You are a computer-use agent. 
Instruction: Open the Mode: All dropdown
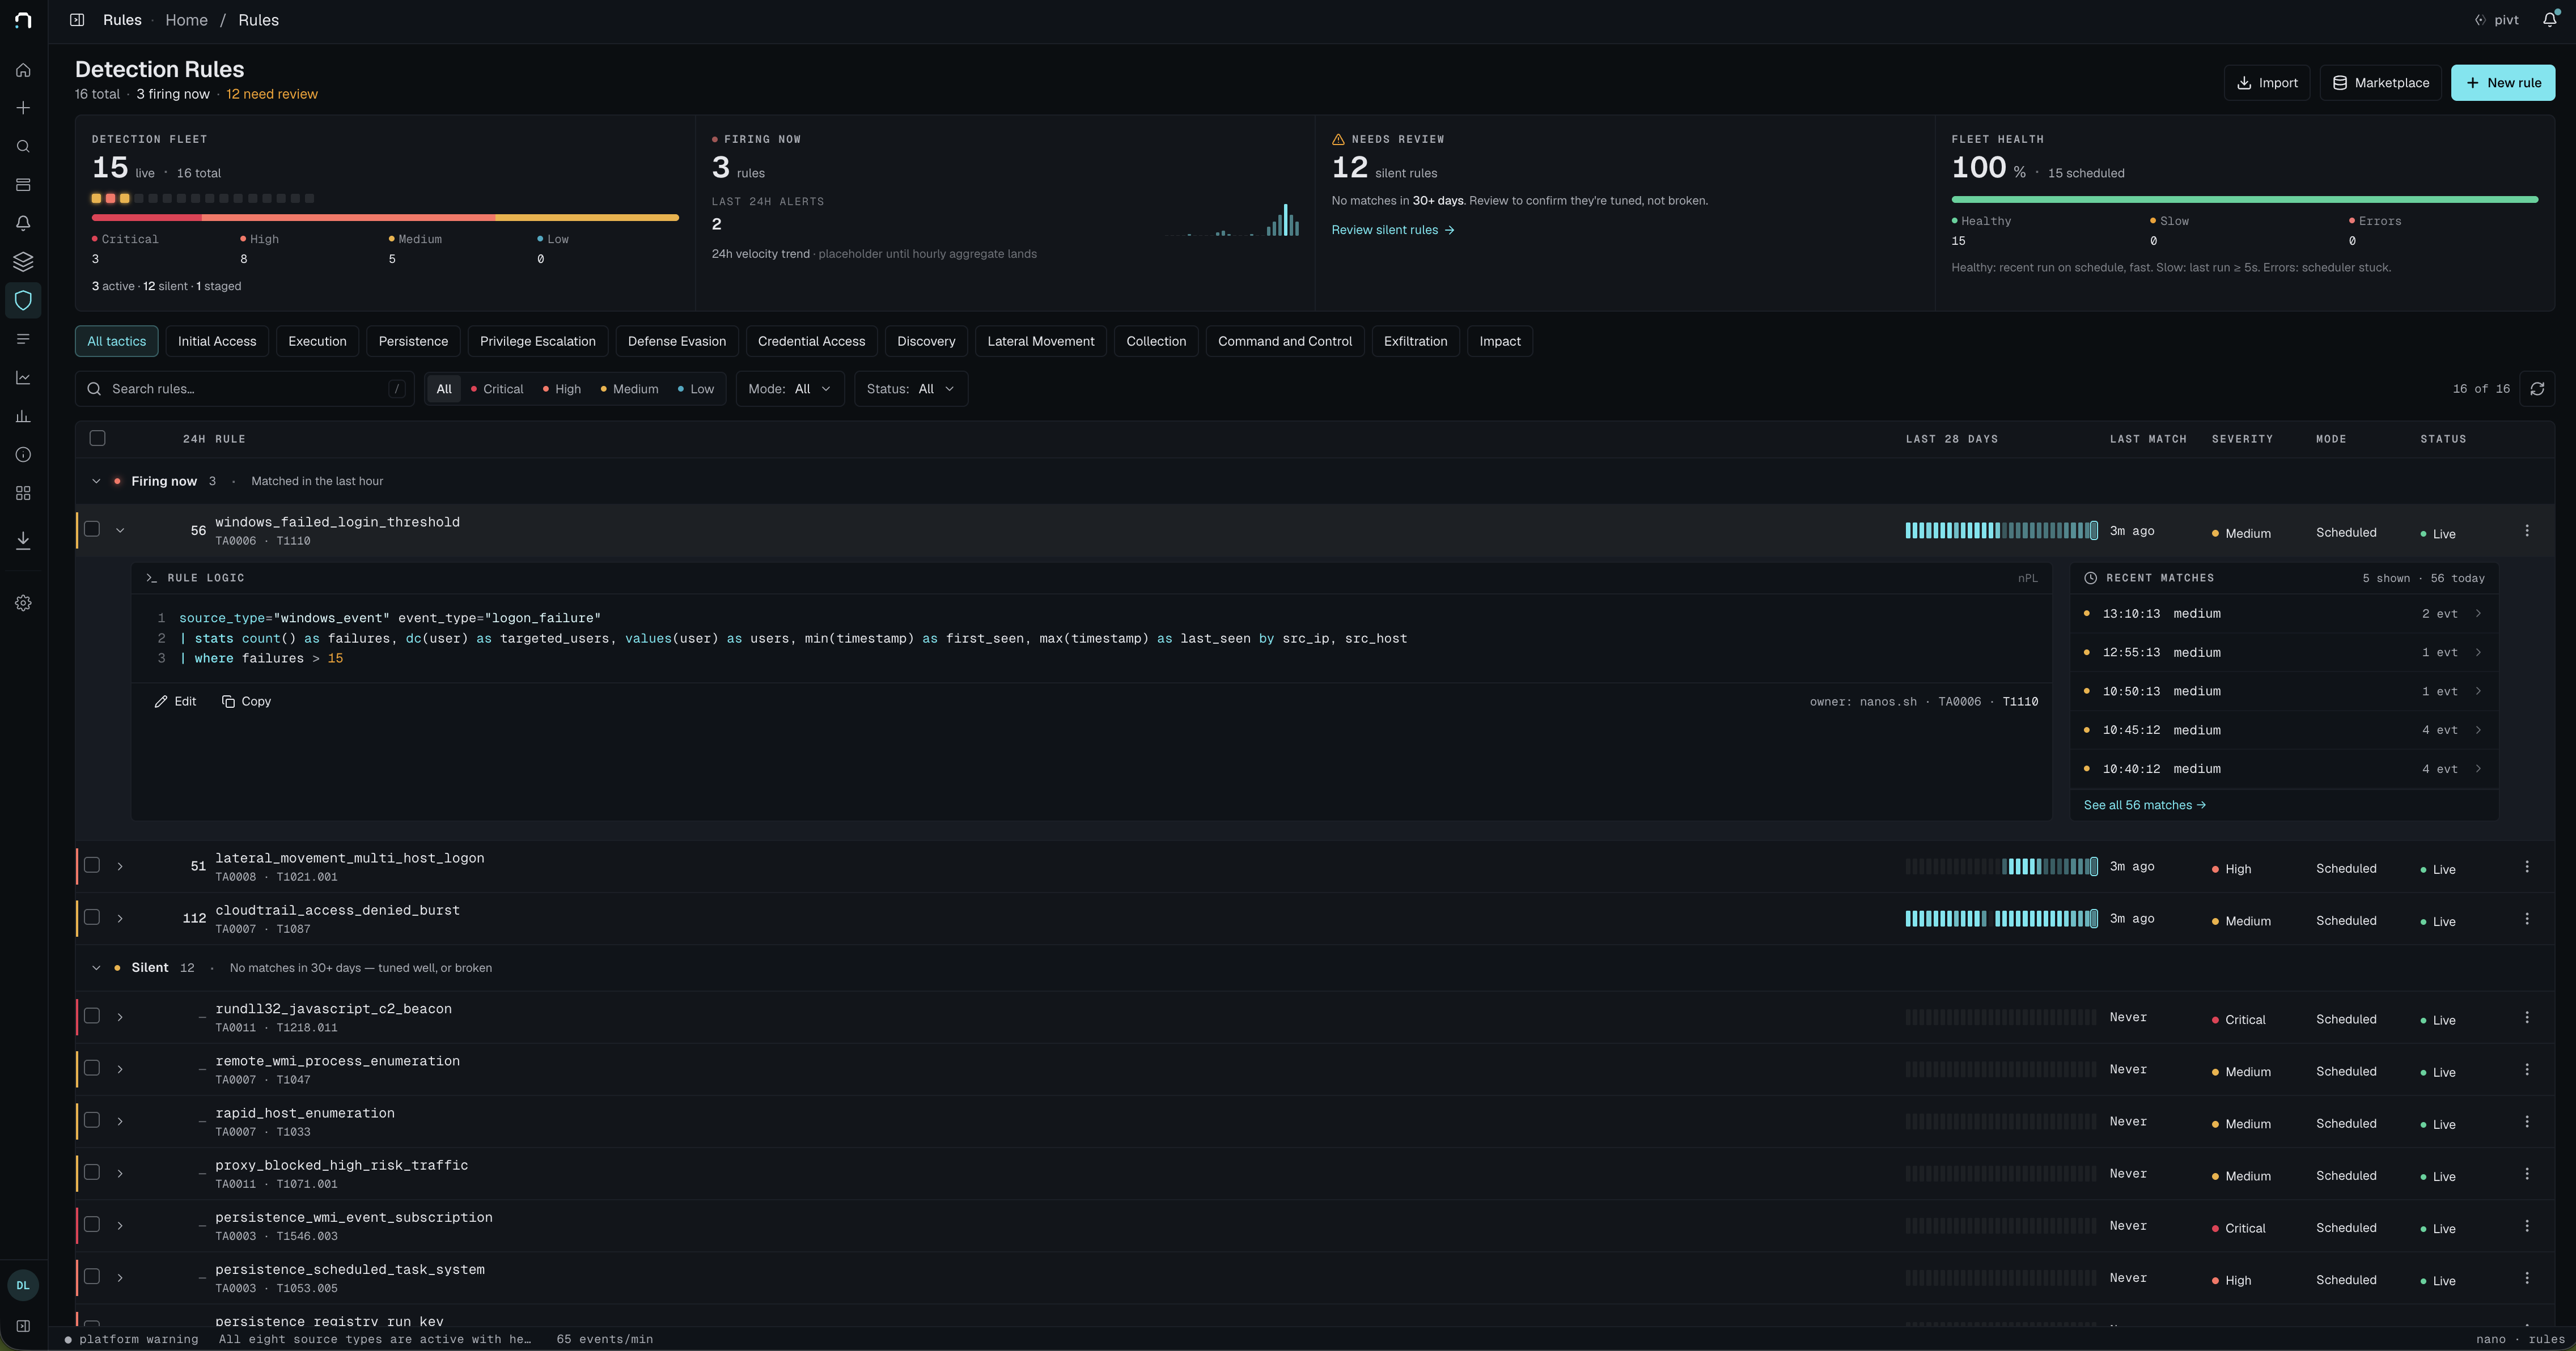point(790,389)
